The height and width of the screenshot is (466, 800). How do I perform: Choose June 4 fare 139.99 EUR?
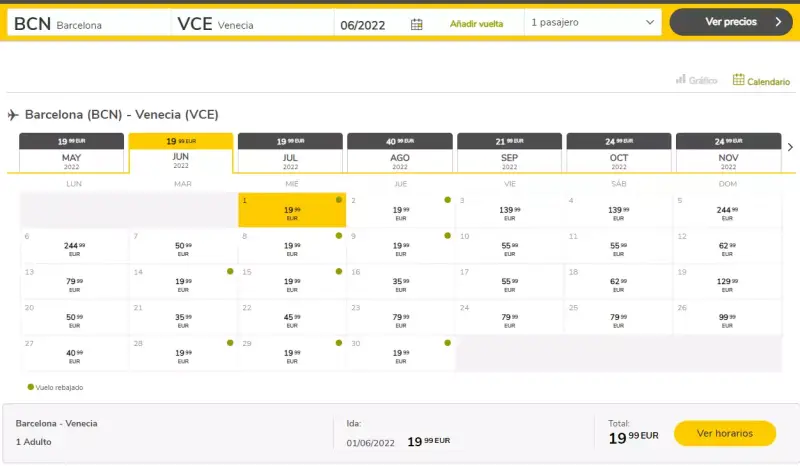click(618, 210)
